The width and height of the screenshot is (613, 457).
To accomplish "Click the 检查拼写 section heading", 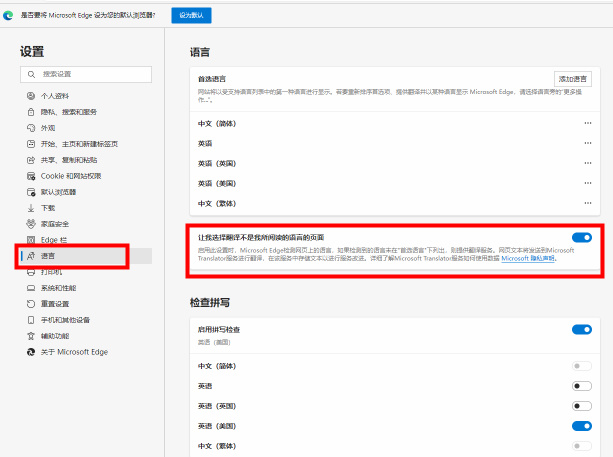I will point(210,303).
